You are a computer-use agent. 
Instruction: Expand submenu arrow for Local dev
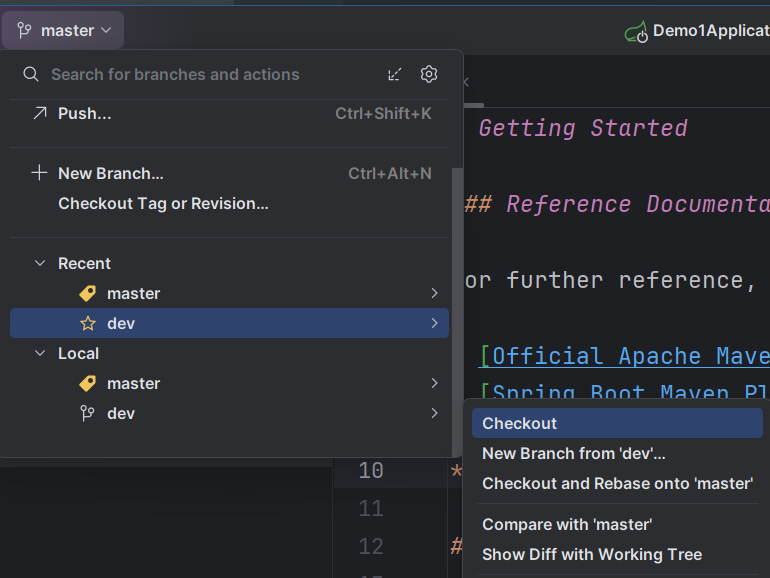tap(434, 413)
